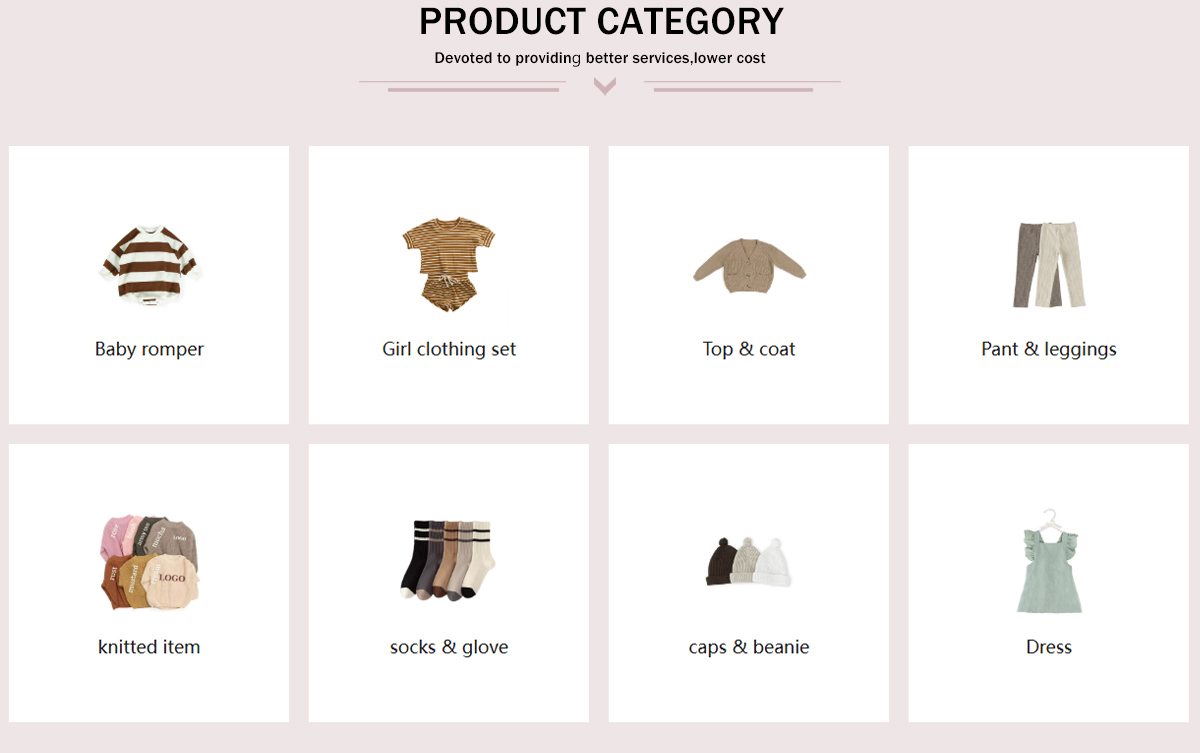1200x753 pixels.
Task: Click the row of socks image
Action: tap(448, 560)
